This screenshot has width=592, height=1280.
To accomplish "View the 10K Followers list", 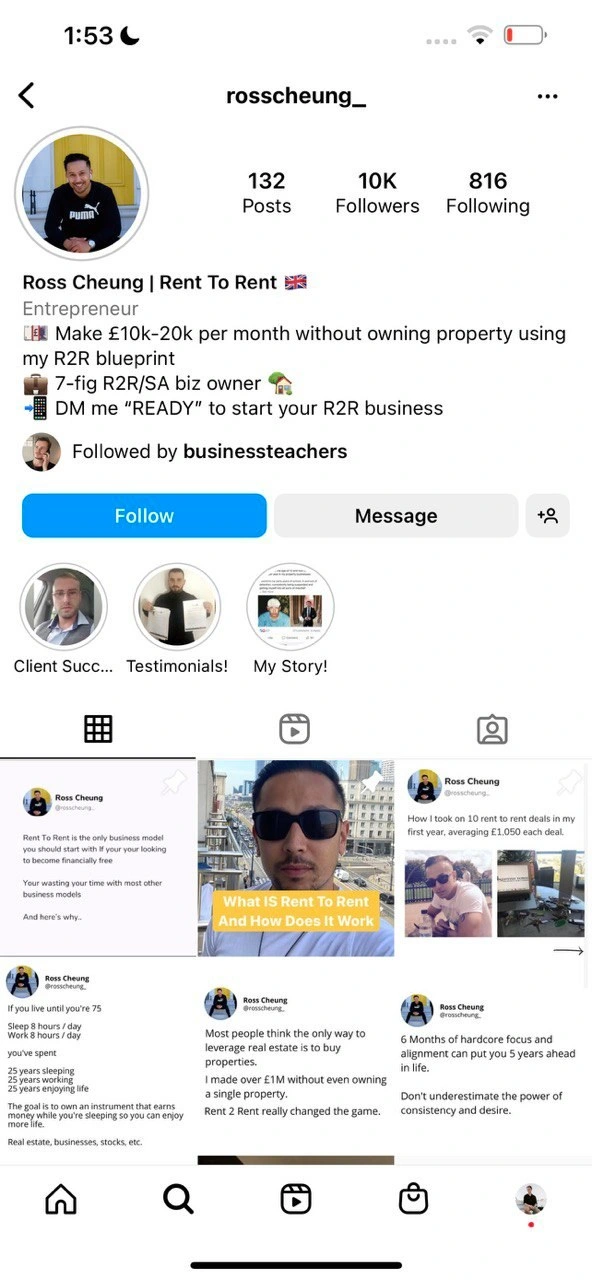I will coord(377,193).
